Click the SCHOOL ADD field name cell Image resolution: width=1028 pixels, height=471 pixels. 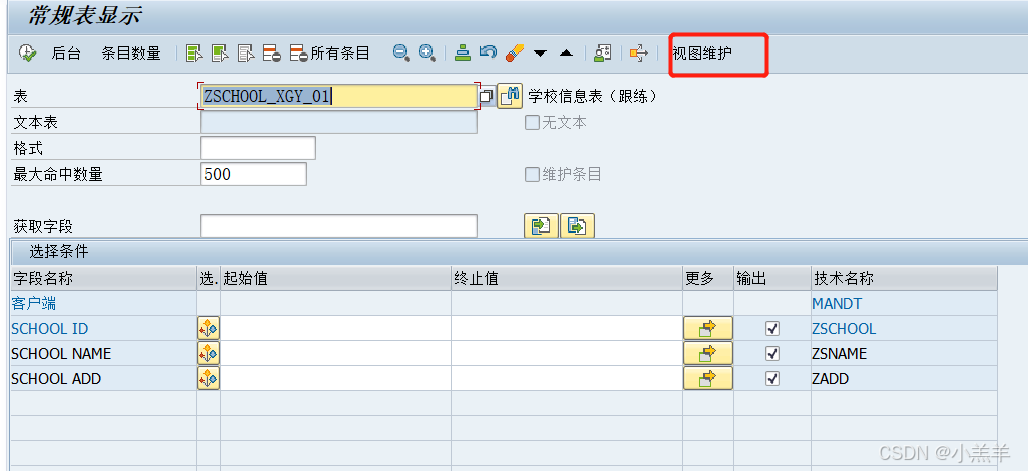(104, 379)
